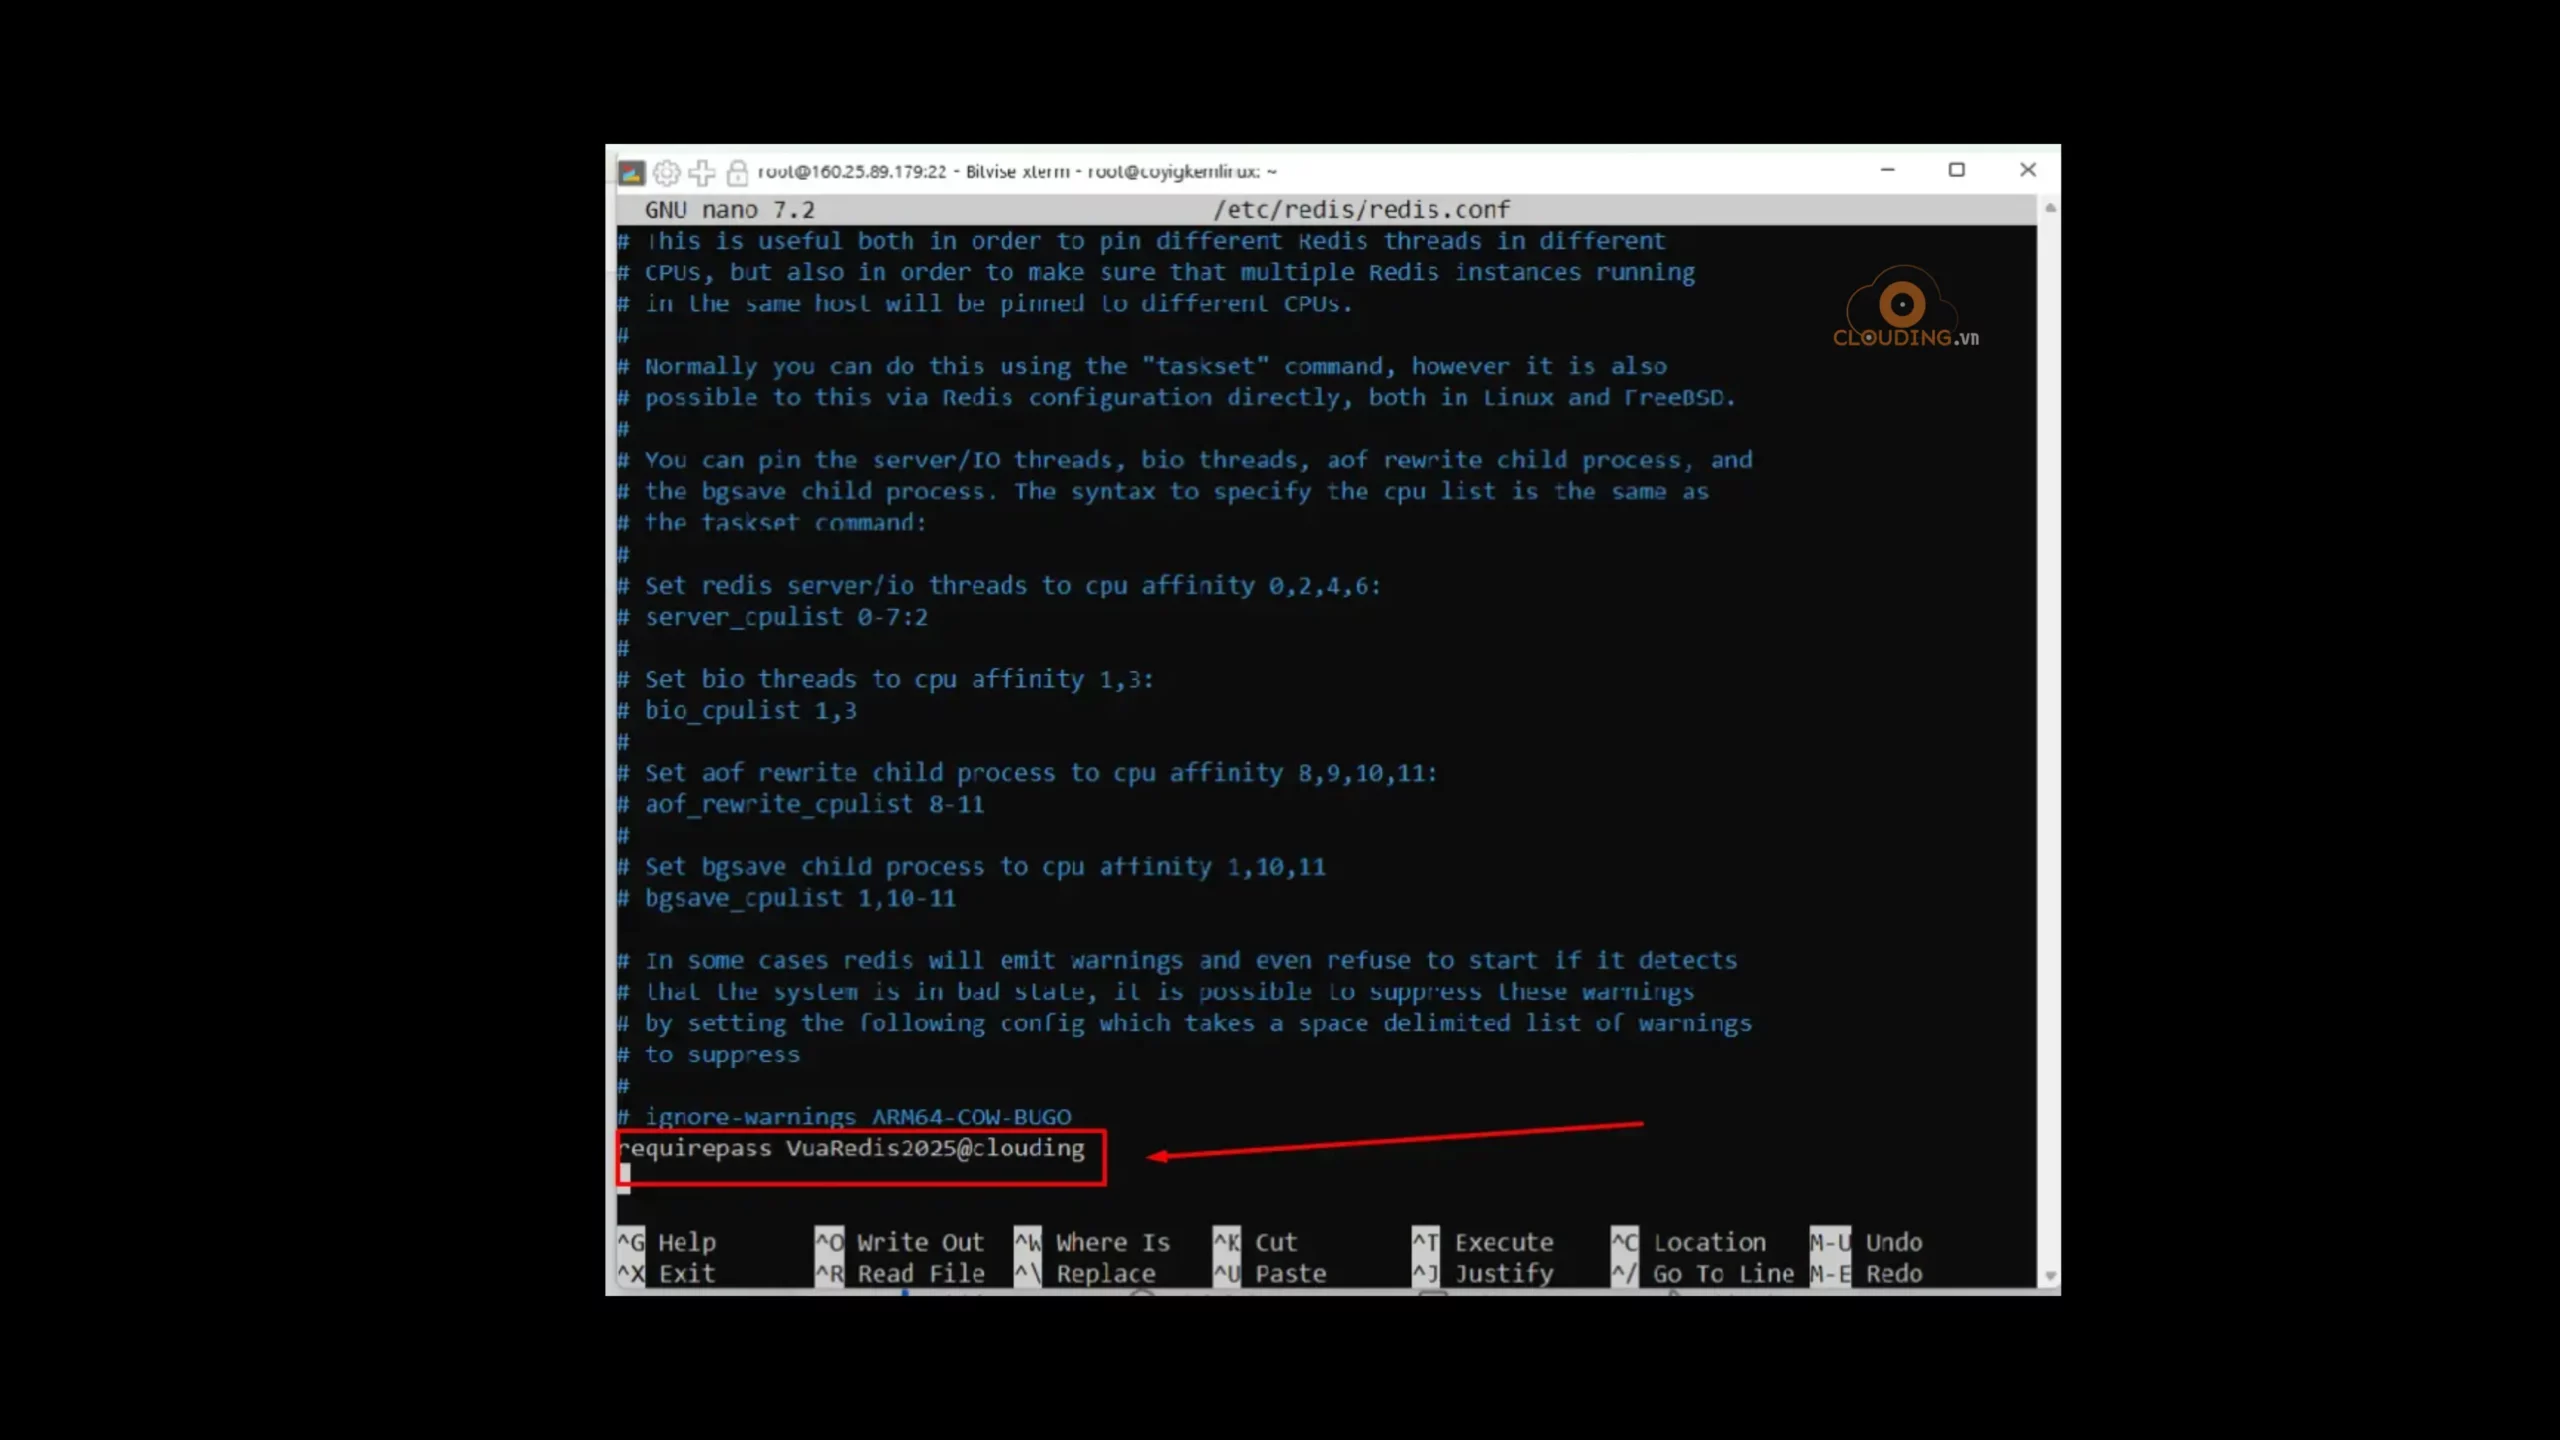Click the ^R Read File shortcut
2560x1440 pixels.
(900, 1274)
